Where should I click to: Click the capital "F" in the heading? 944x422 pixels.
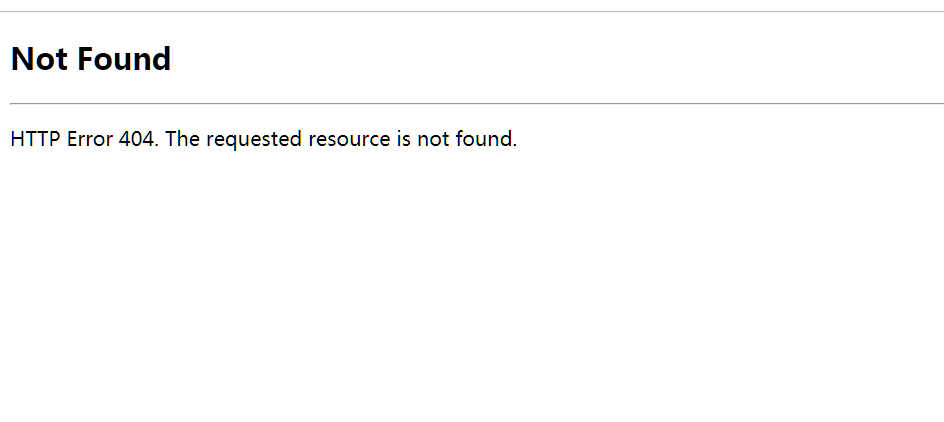(x=85, y=59)
